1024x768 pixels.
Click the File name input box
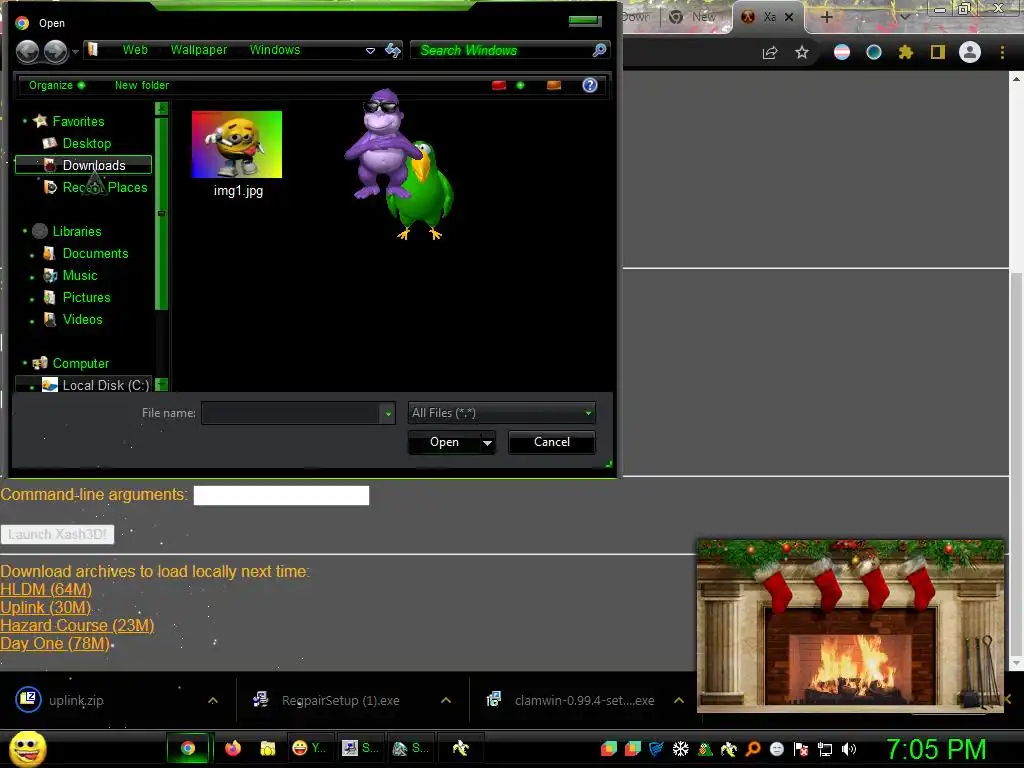coord(291,413)
